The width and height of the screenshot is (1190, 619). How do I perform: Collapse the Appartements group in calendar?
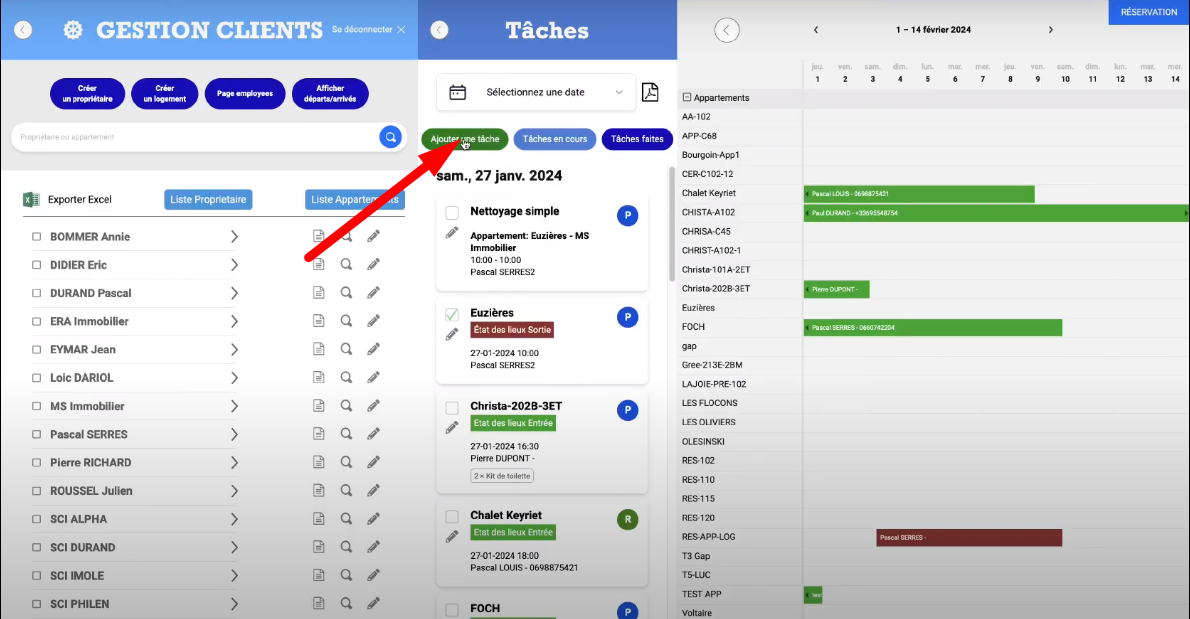tap(687, 98)
